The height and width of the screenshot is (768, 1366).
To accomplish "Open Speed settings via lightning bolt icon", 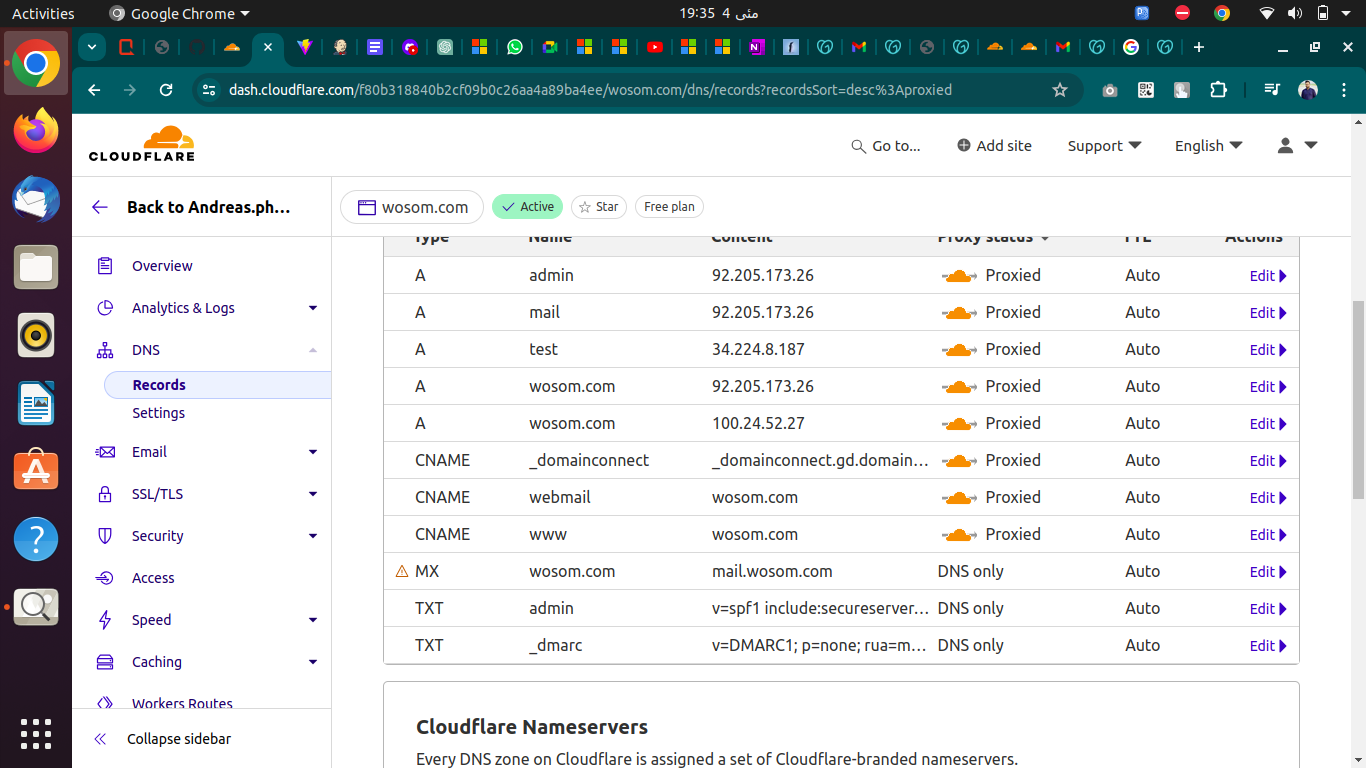I will 105,620.
